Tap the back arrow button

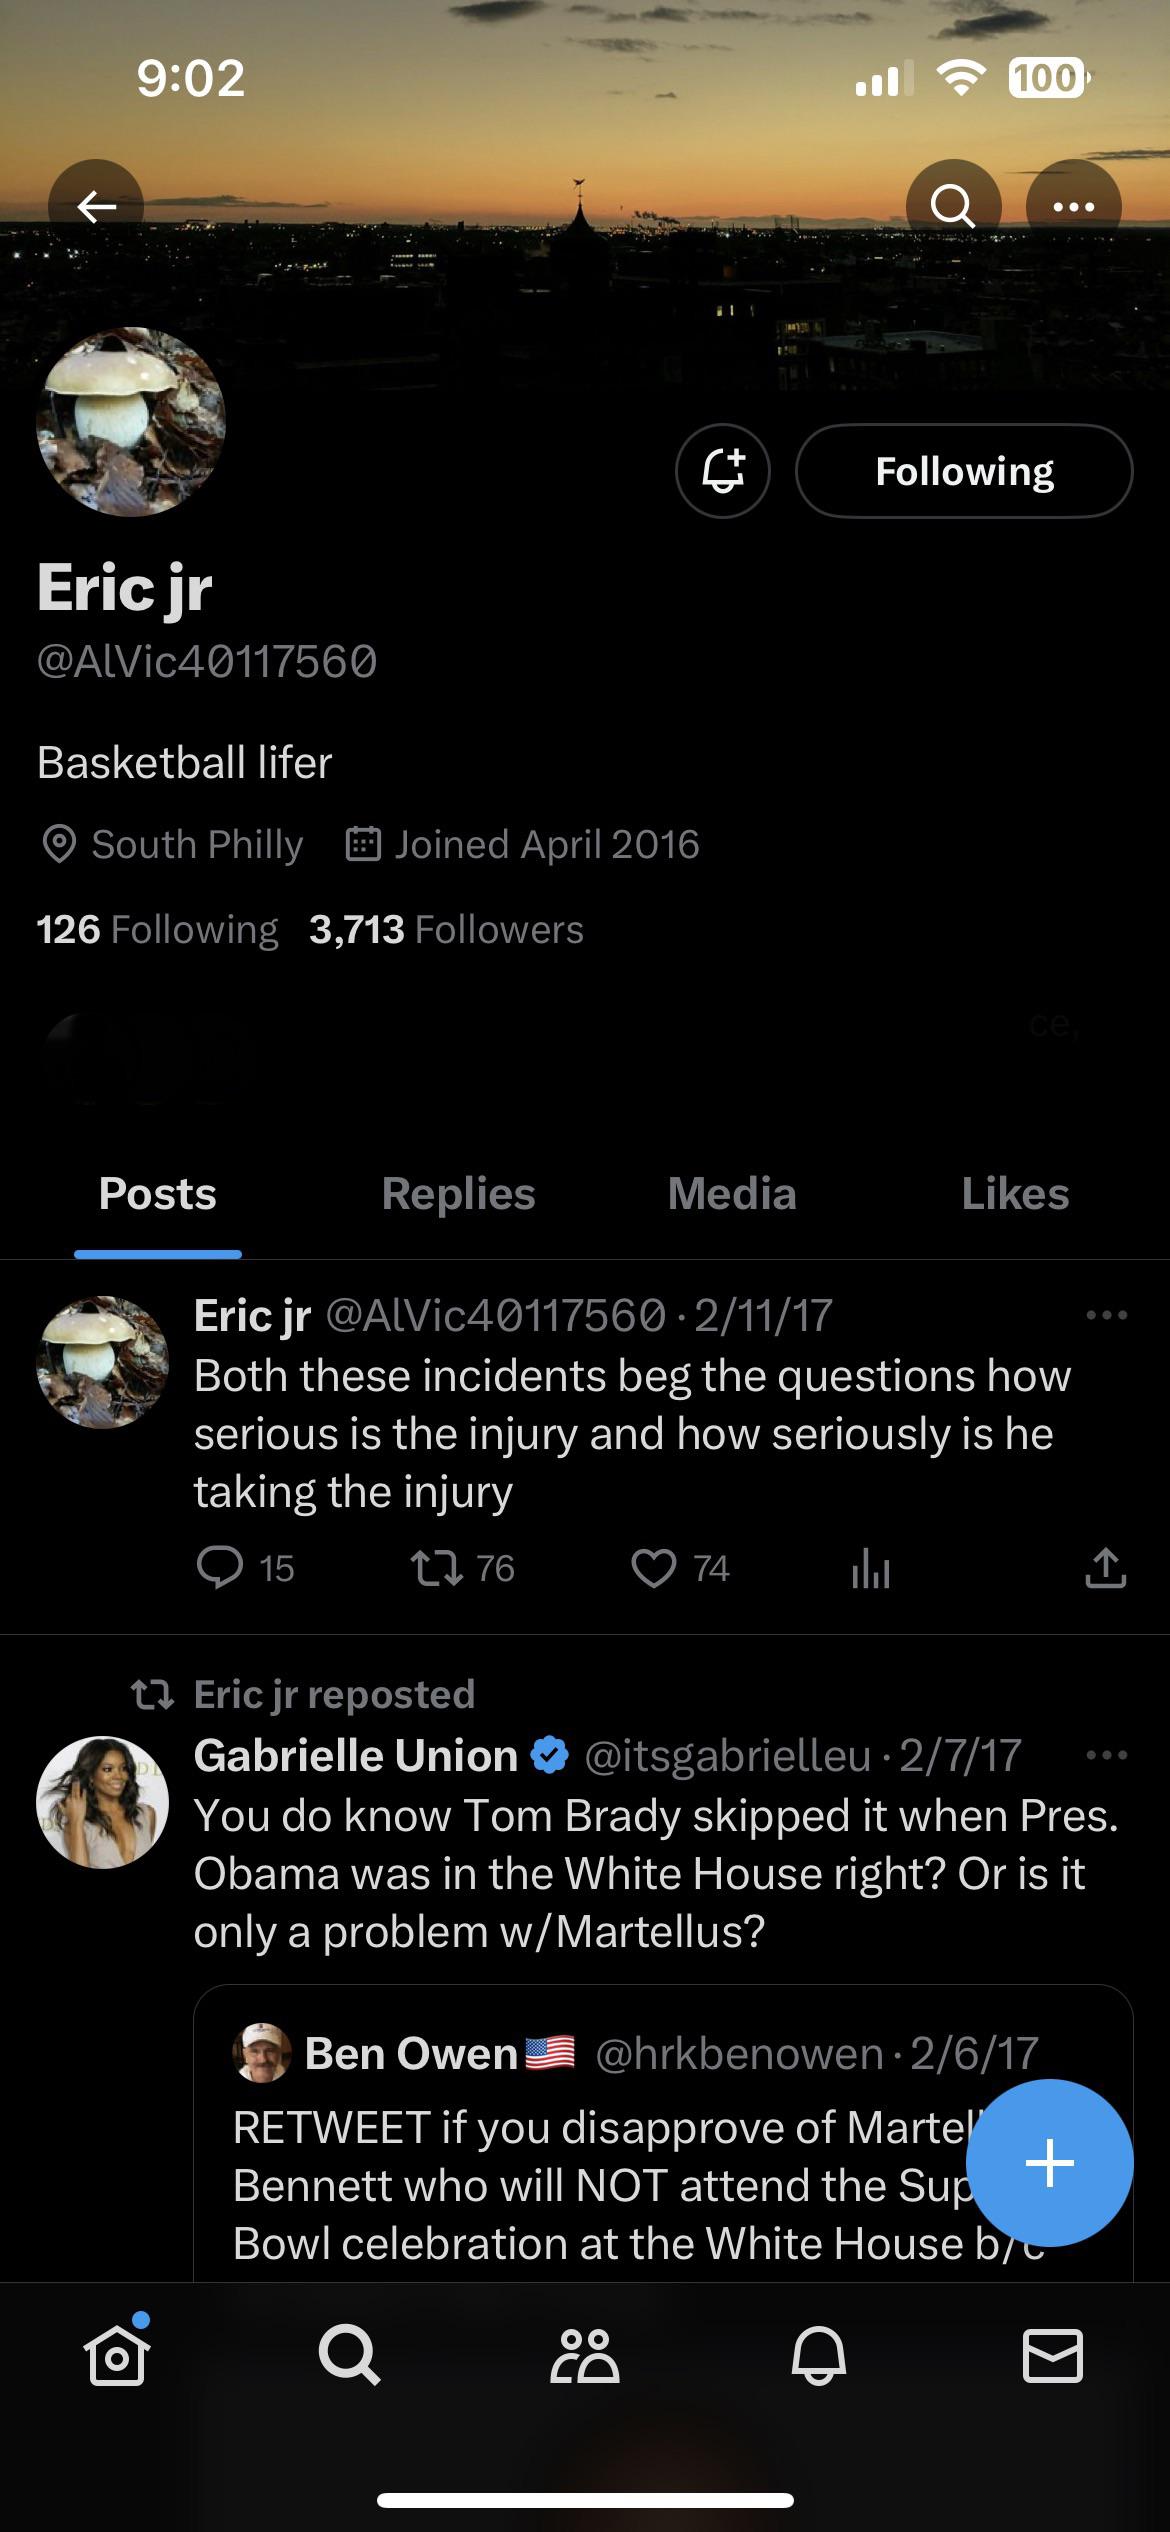96,207
